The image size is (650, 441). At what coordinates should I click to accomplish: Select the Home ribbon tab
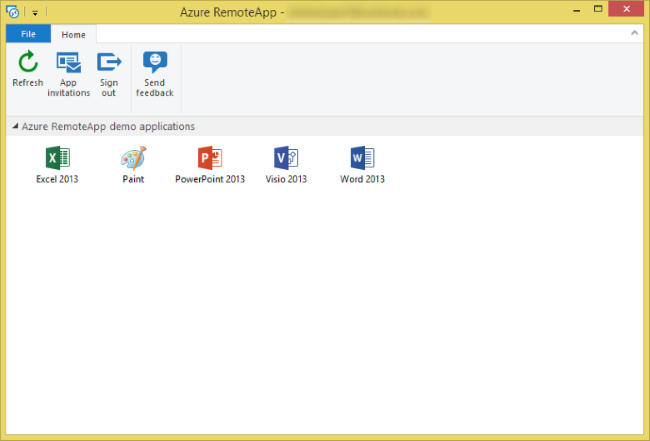73,34
